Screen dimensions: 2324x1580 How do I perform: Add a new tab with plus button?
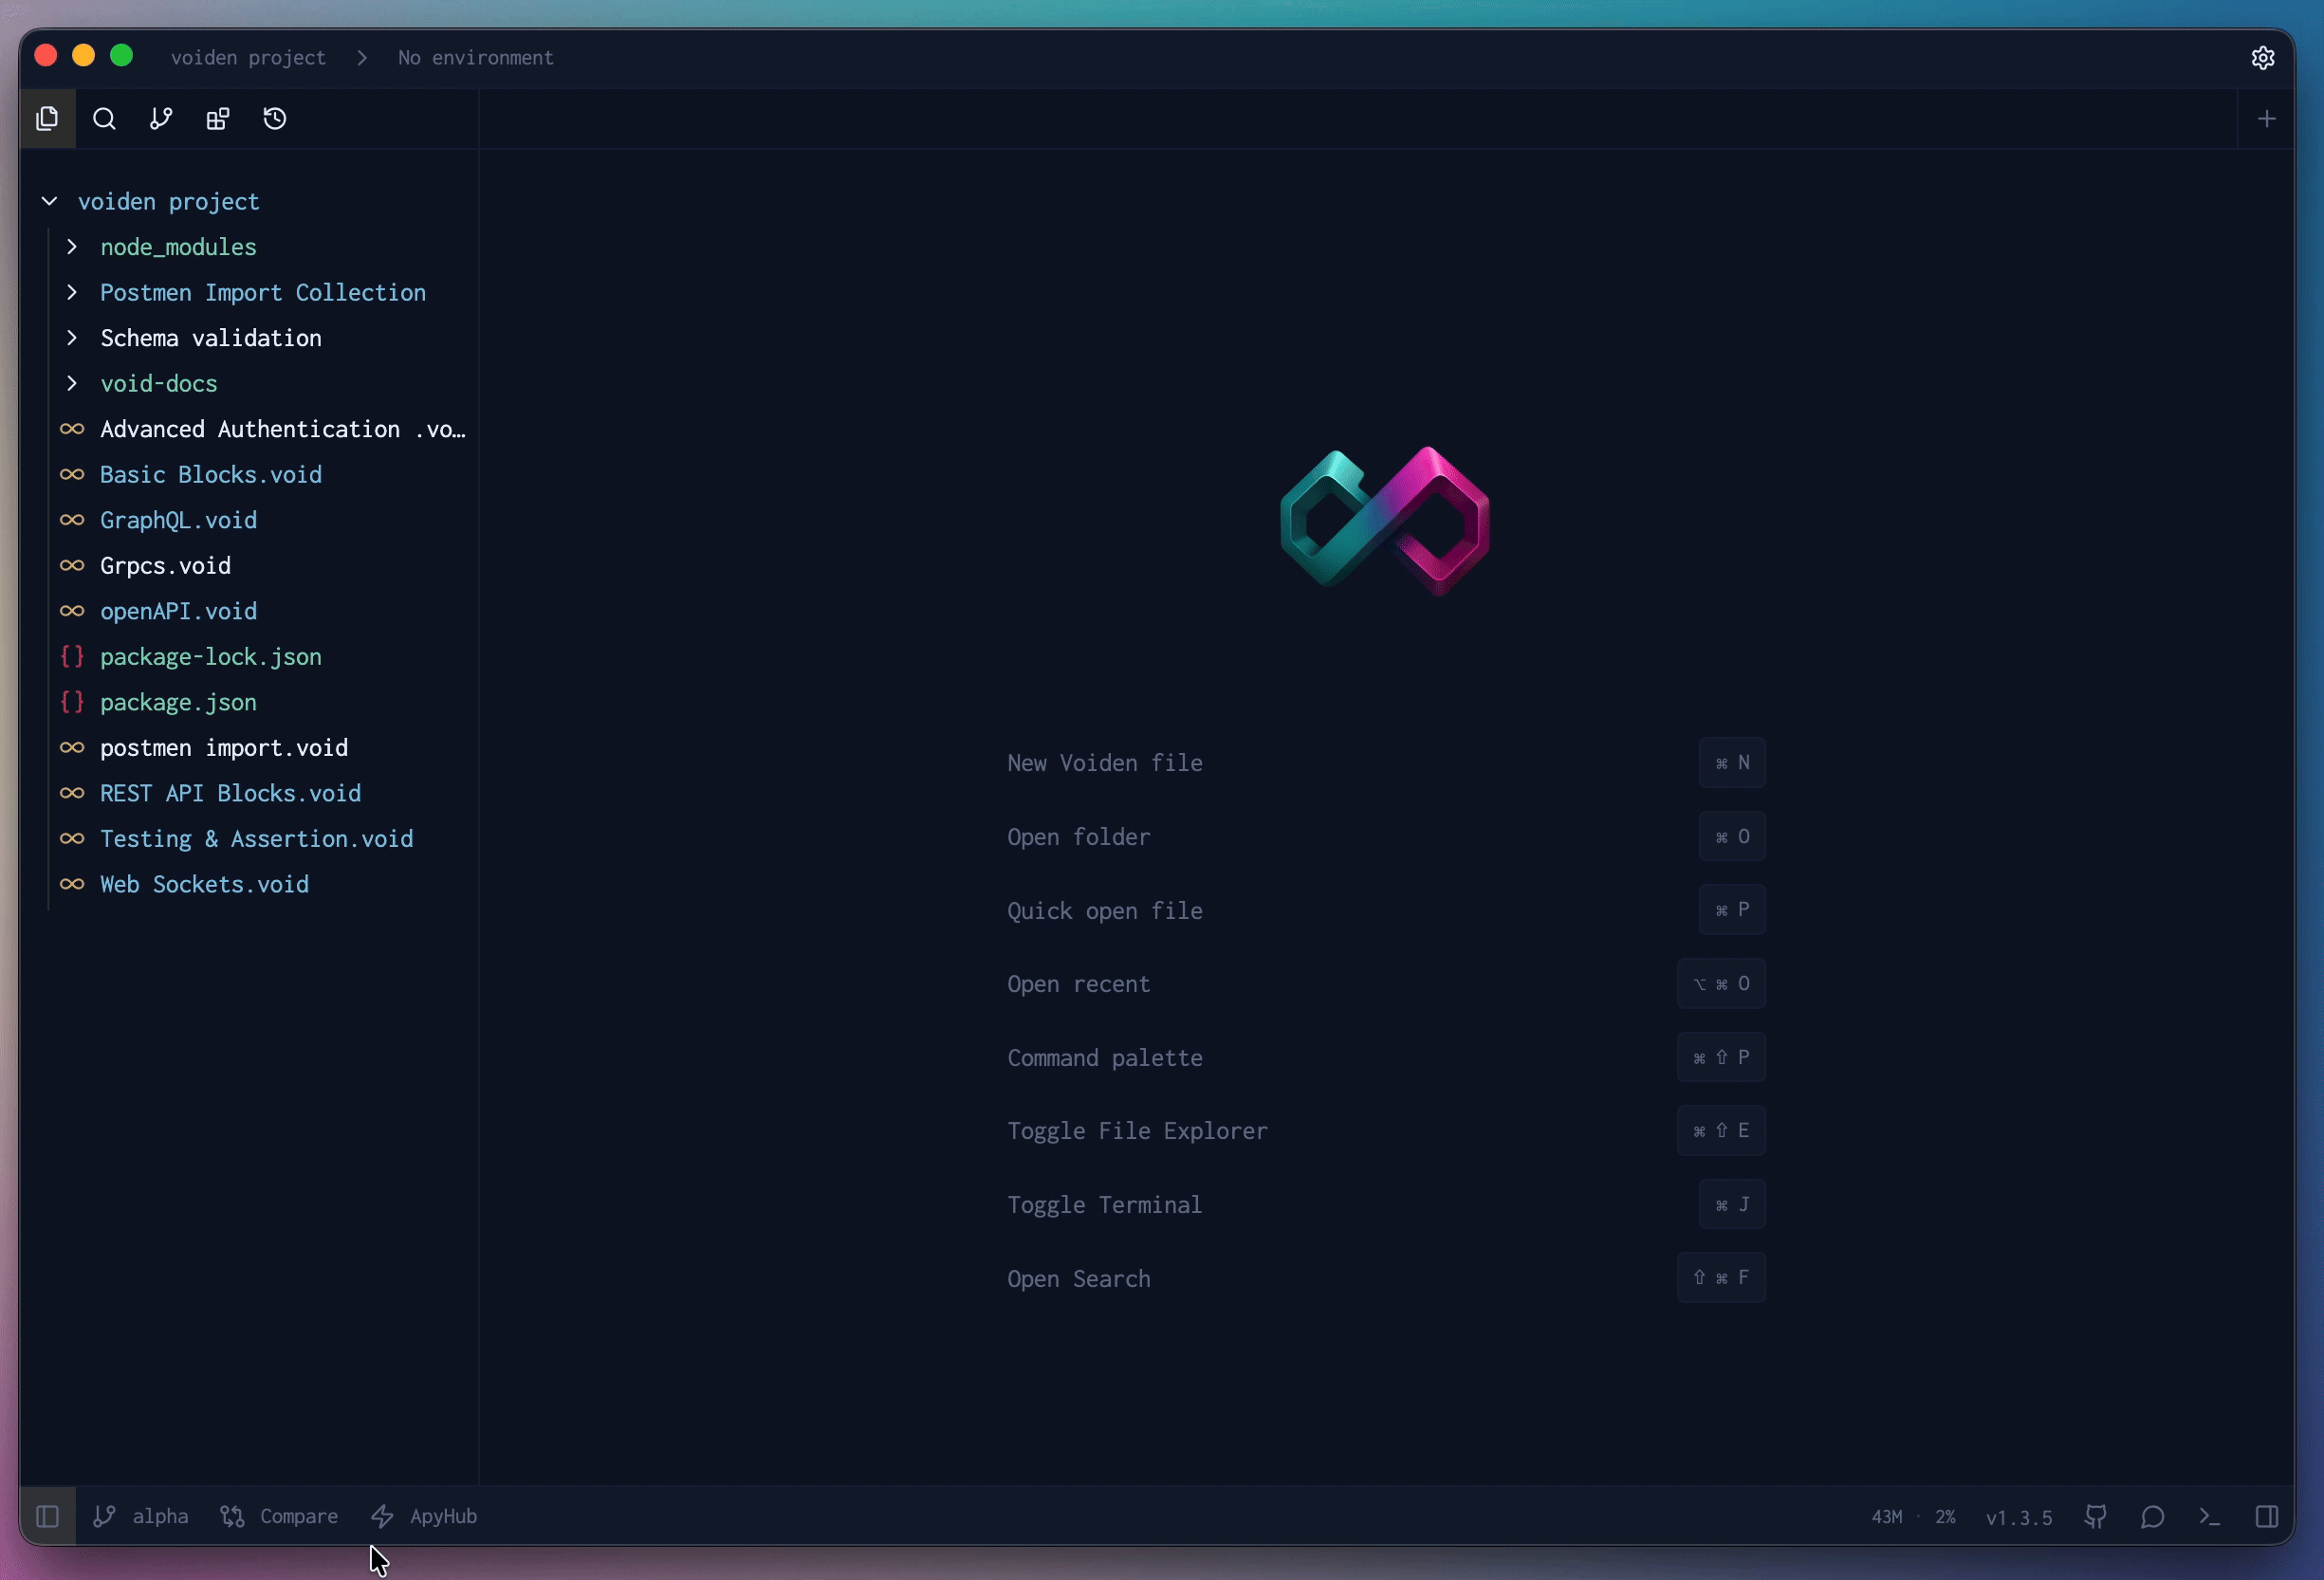[2266, 119]
